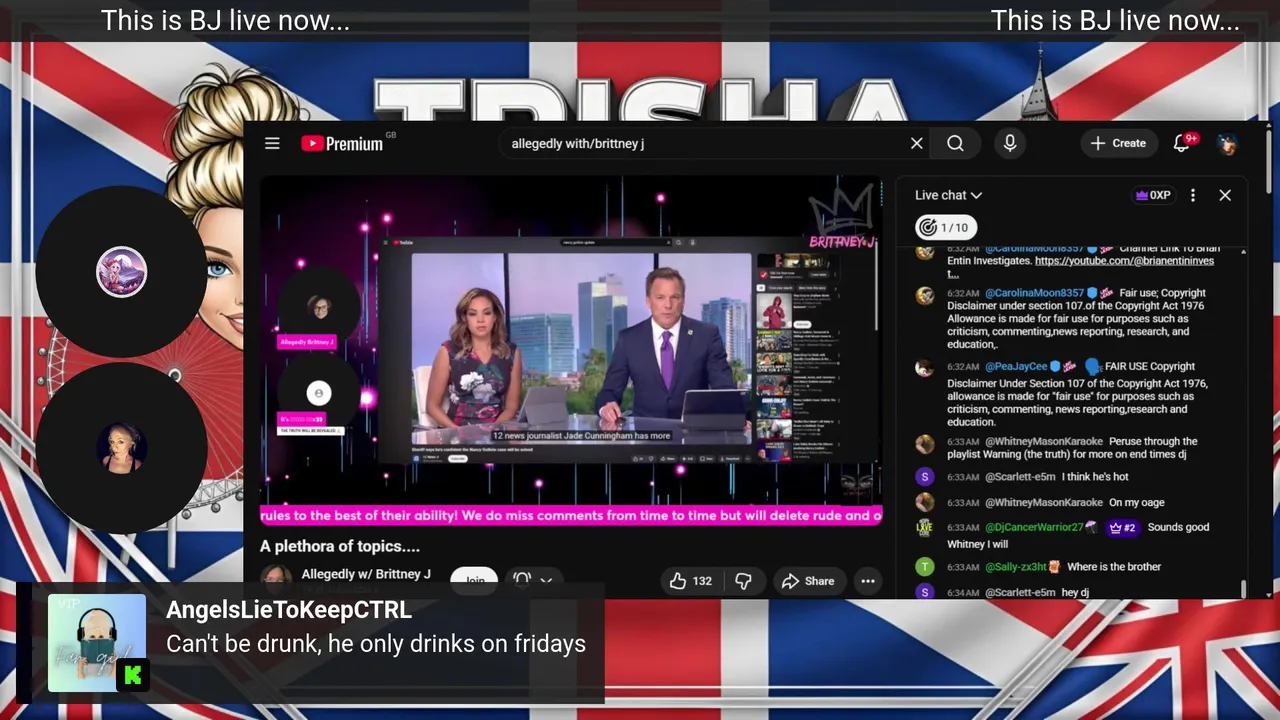The height and width of the screenshot is (720, 1280).
Task: Open Allegedly w/ Brittney J channel name
Action: click(x=366, y=574)
